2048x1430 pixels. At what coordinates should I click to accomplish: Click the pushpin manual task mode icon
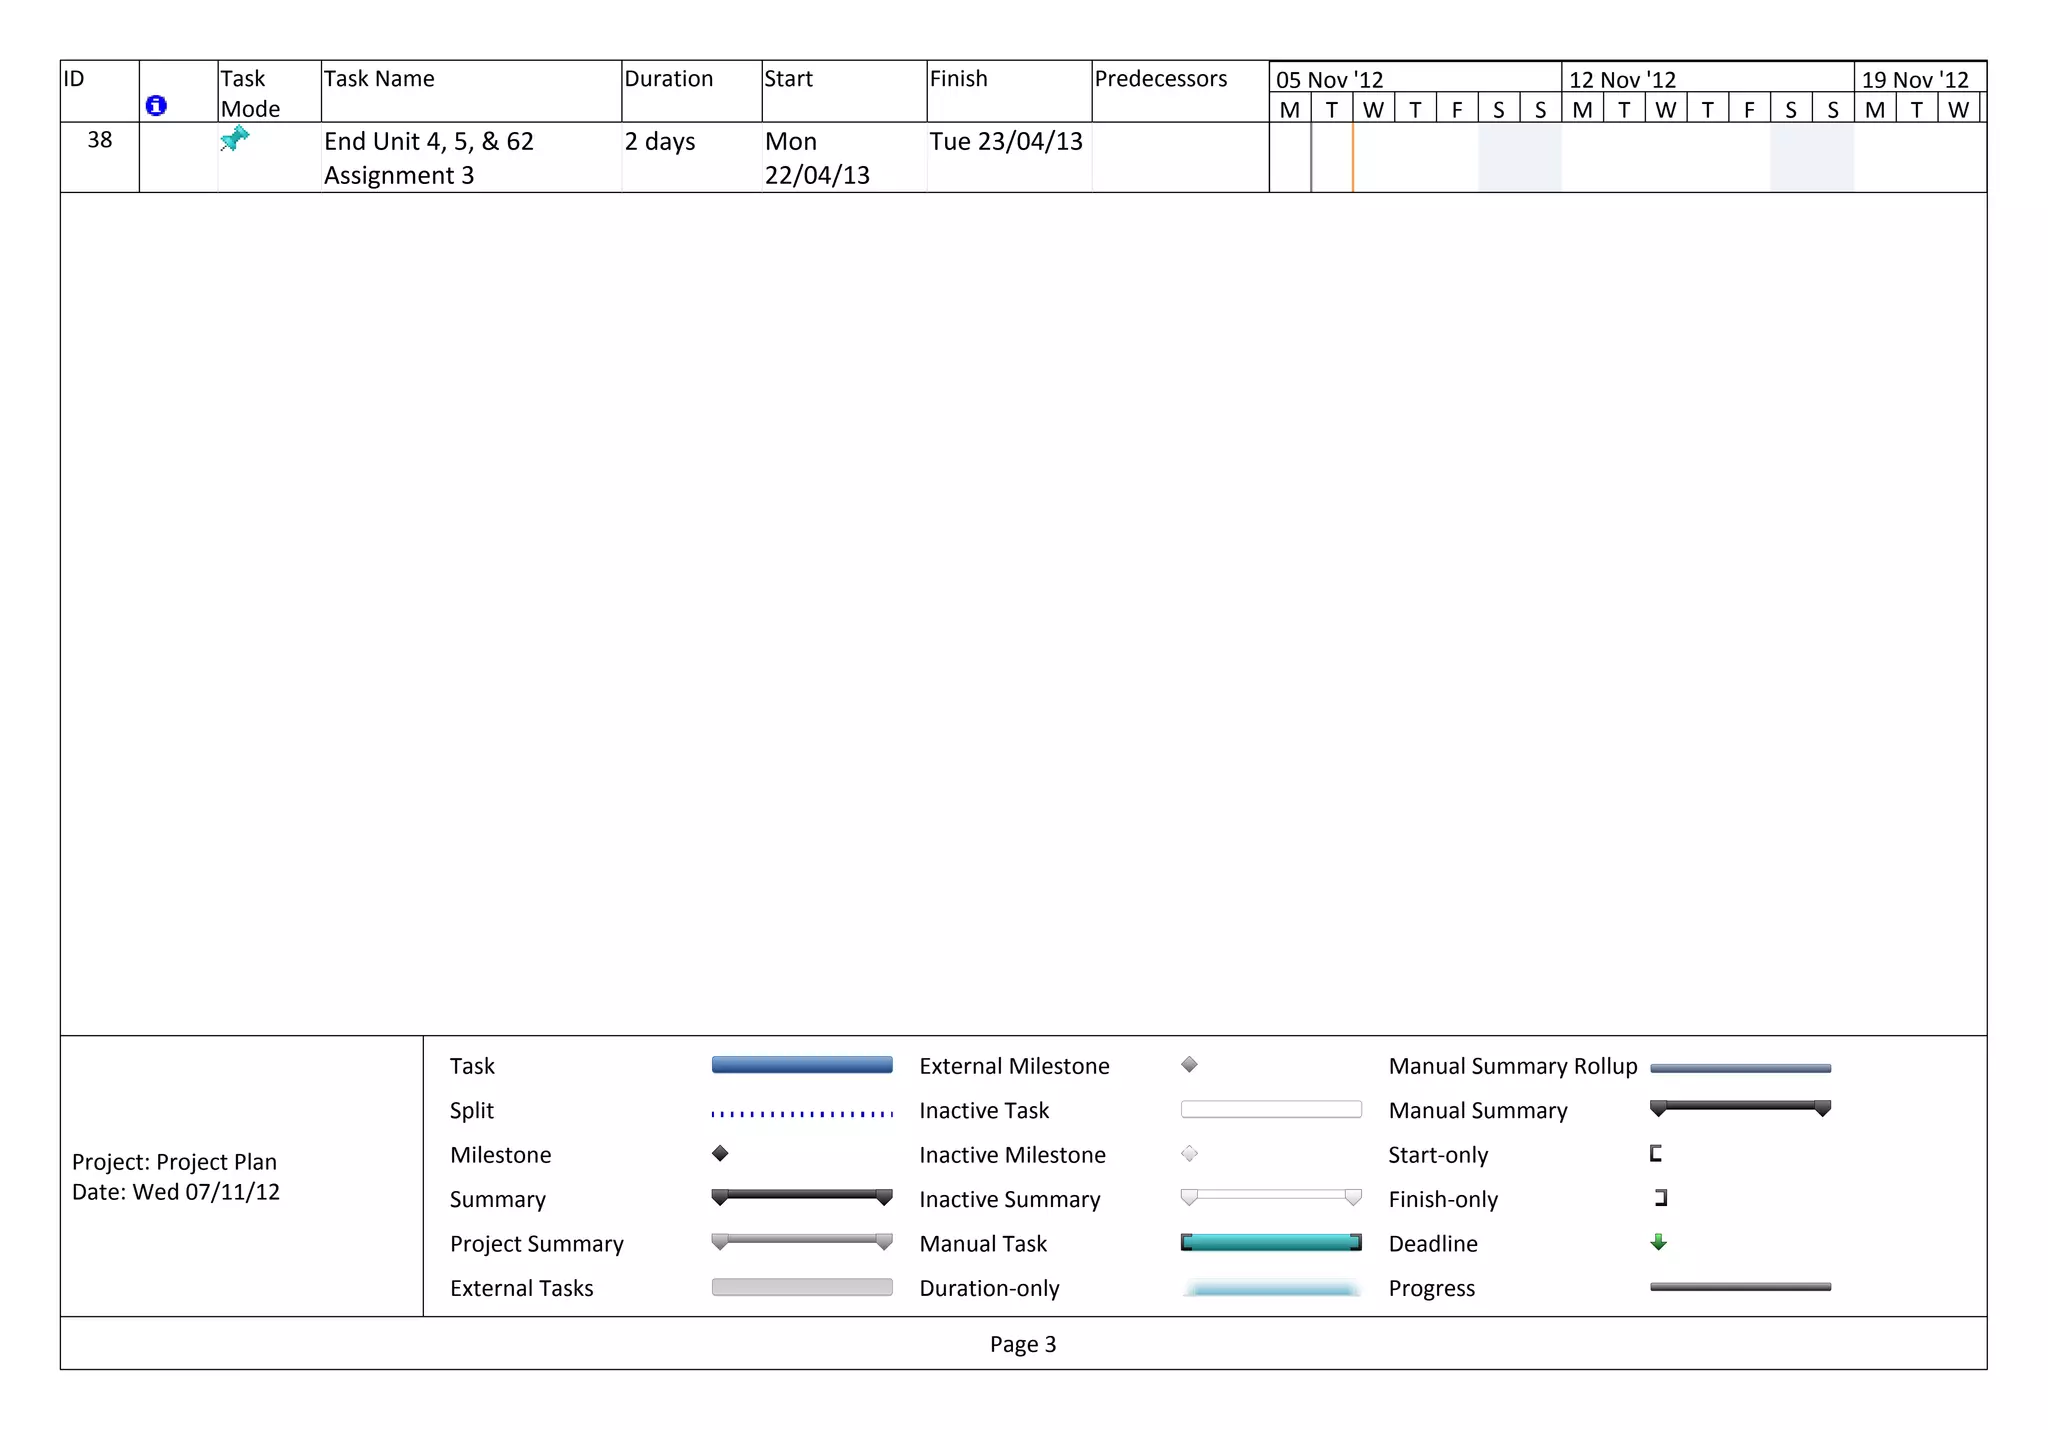[234, 138]
